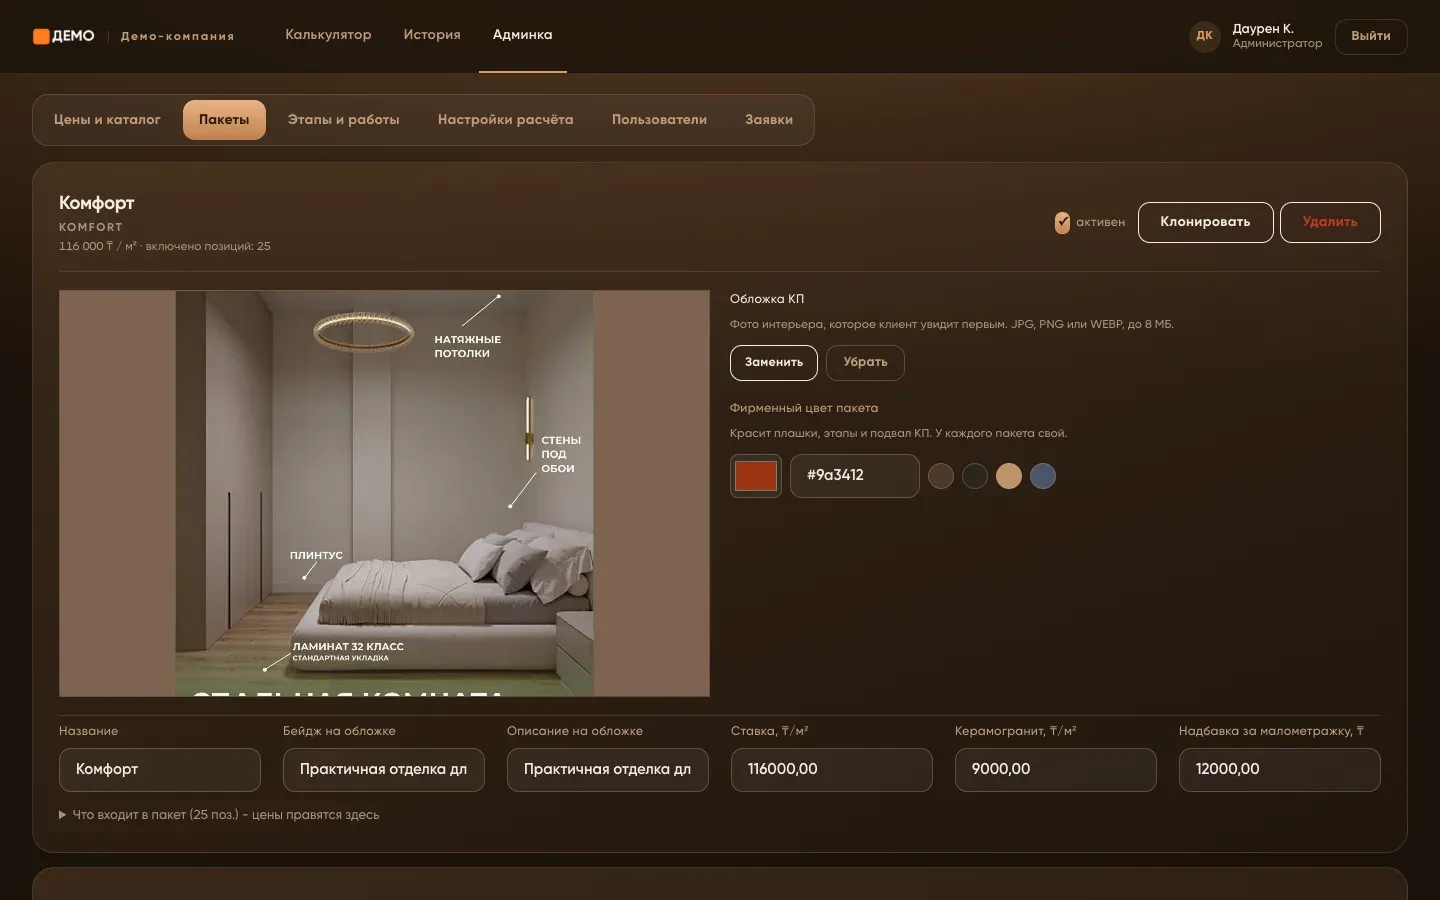Click Убрать to remove the cover

coord(865,363)
